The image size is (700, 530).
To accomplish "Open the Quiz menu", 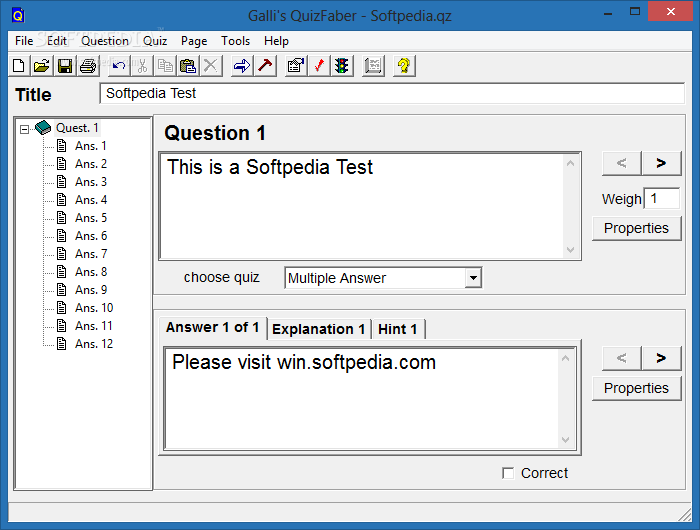I will (x=155, y=41).
